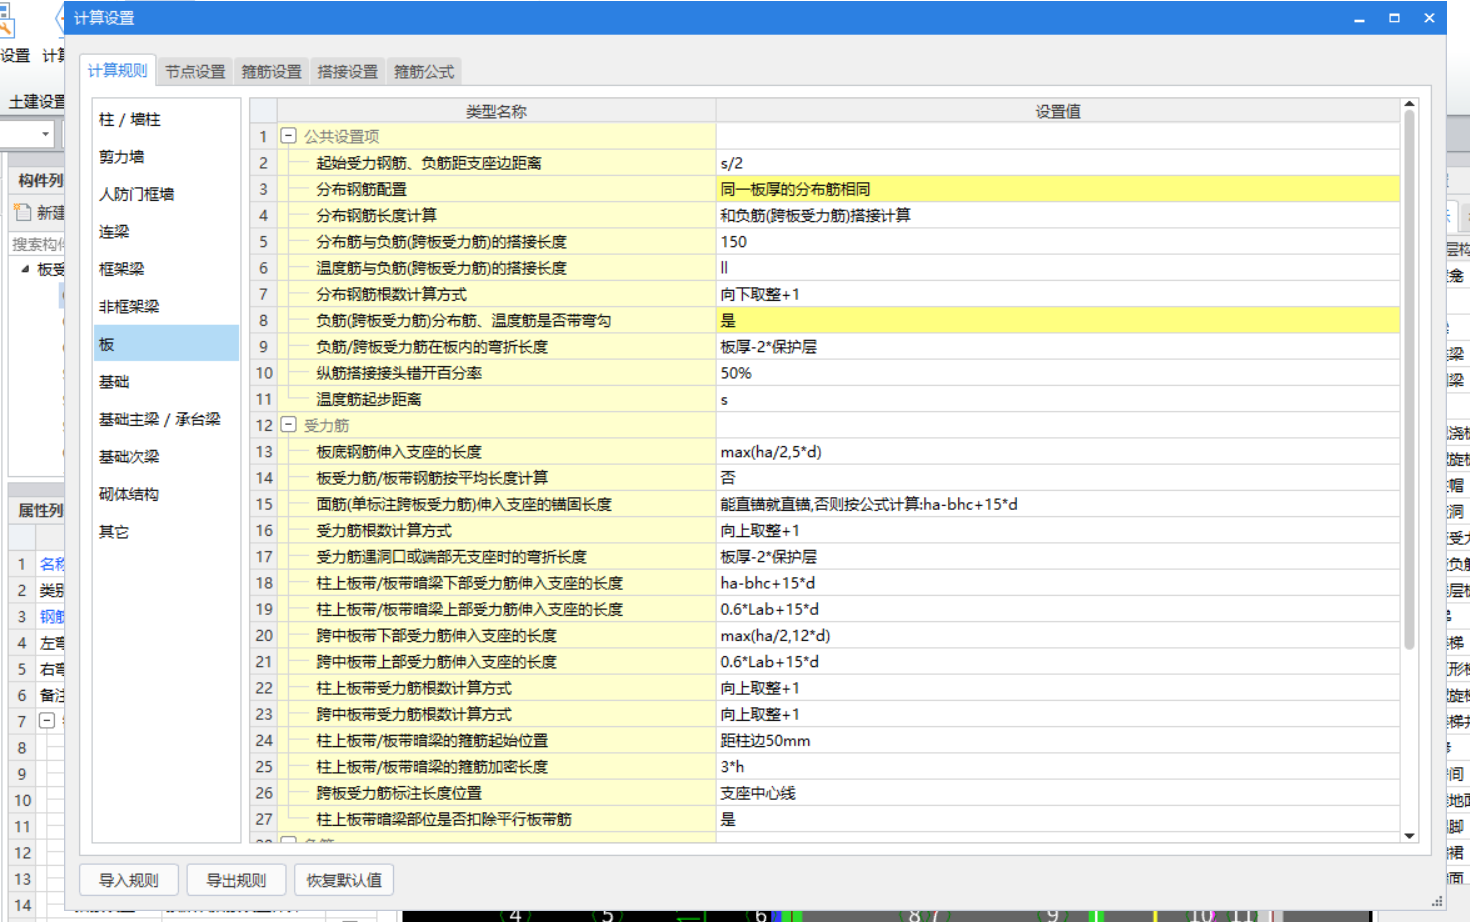The height and width of the screenshot is (922, 1470).
Task: Select row 受力筋根数计算方式
Action: coord(497,530)
